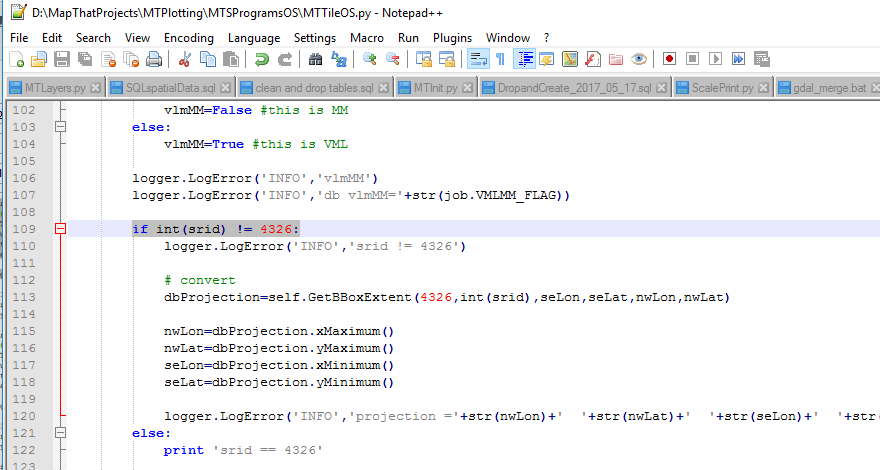Click Run macro multiple times icon
This screenshot has width=880, height=470.
[x=739, y=59]
